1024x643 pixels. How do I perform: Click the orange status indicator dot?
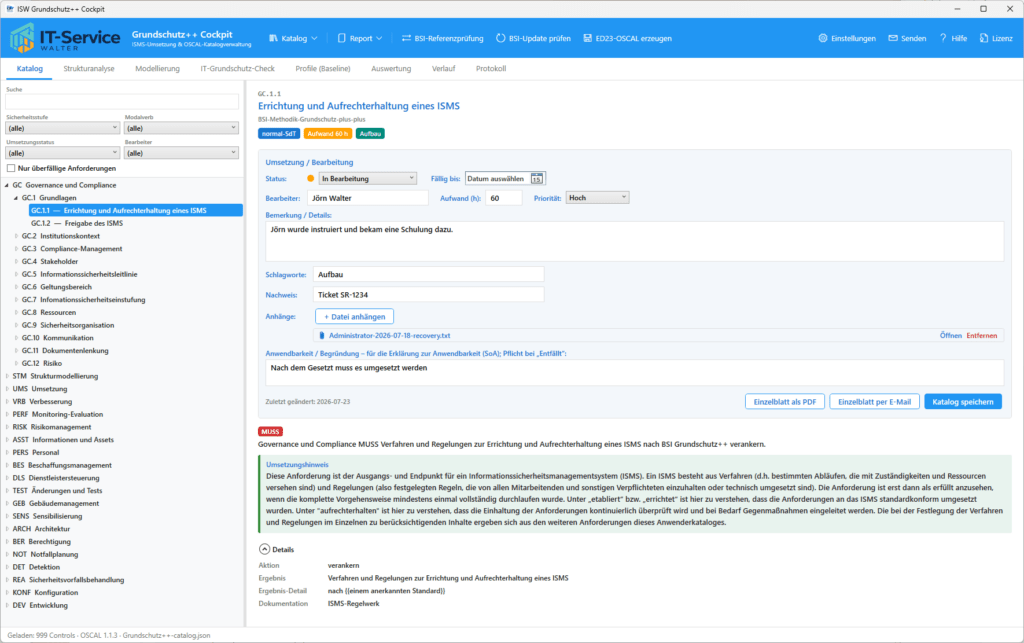[310, 178]
